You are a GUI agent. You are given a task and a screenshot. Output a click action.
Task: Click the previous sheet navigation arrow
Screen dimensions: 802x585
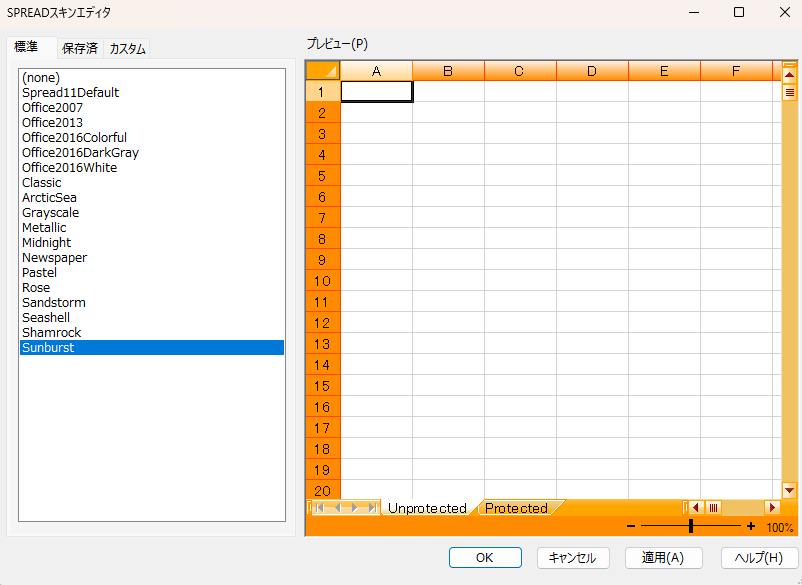click(x=337, y=508)
